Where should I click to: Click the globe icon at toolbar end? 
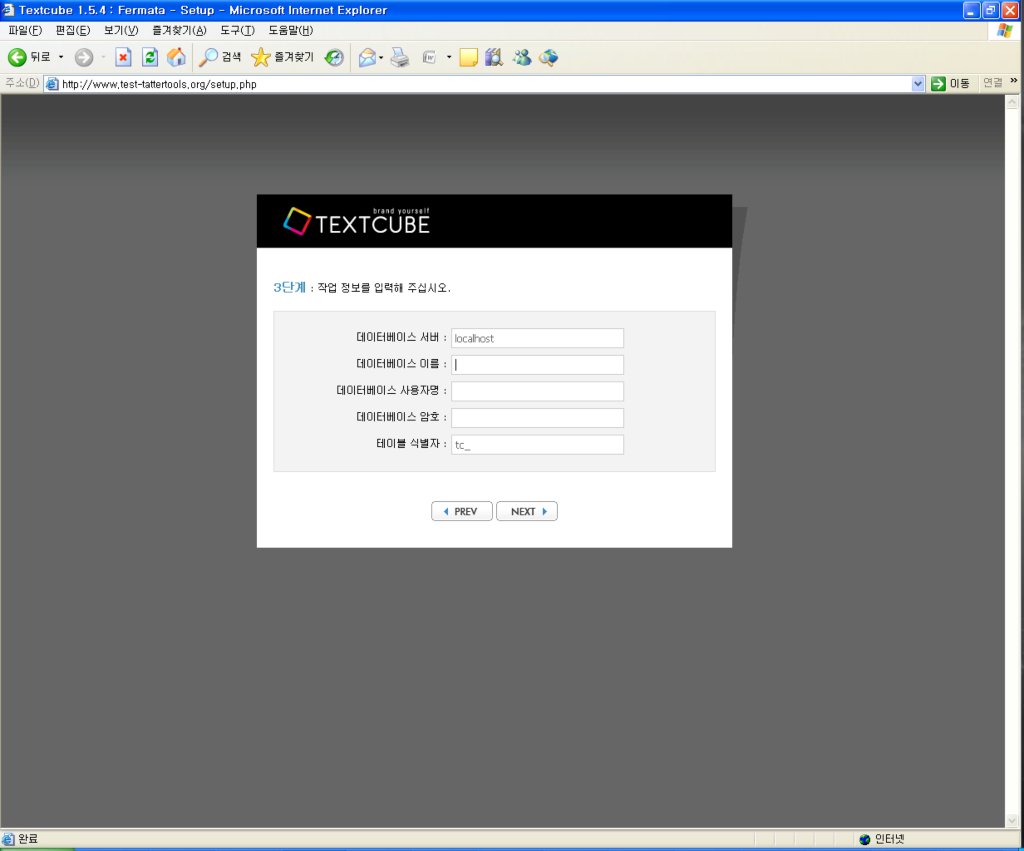pos(549,57)
